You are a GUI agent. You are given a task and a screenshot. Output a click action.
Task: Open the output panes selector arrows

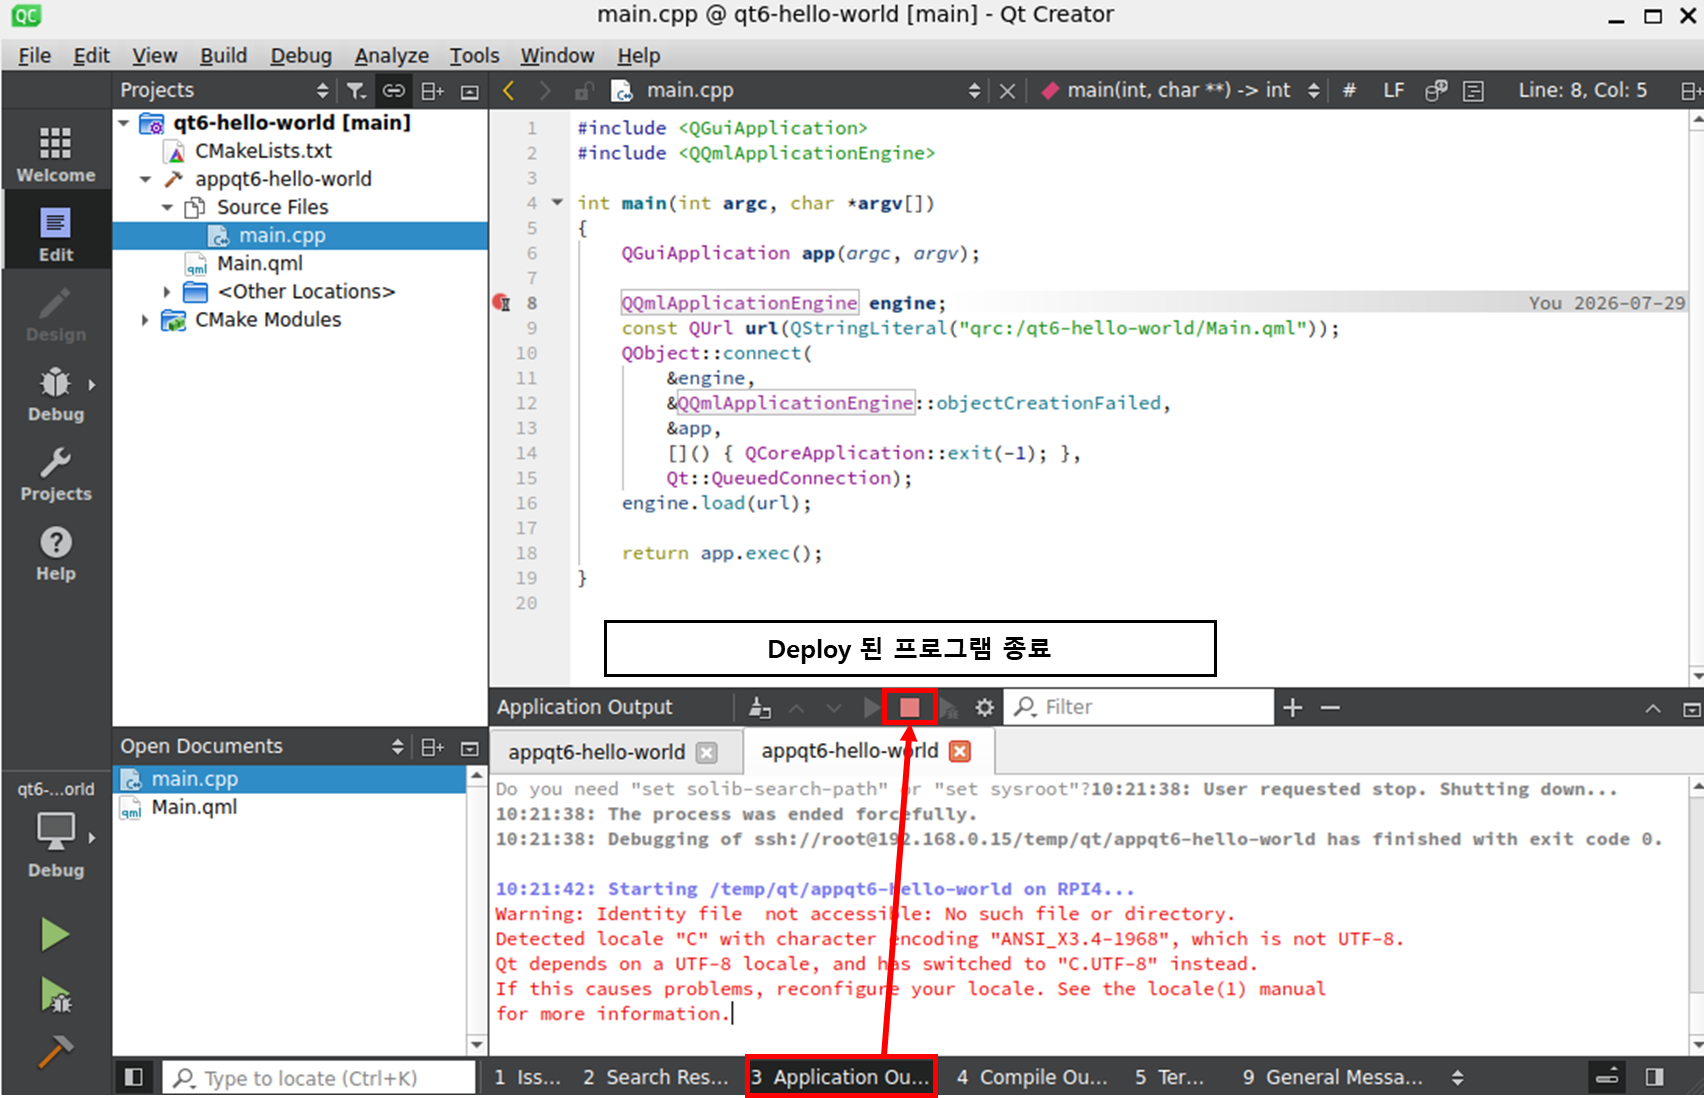[x=1458, y=1077]
